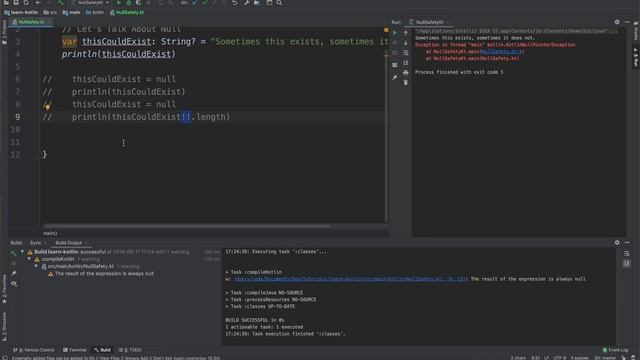Click LF line separator in status bar

coord(547,358)
